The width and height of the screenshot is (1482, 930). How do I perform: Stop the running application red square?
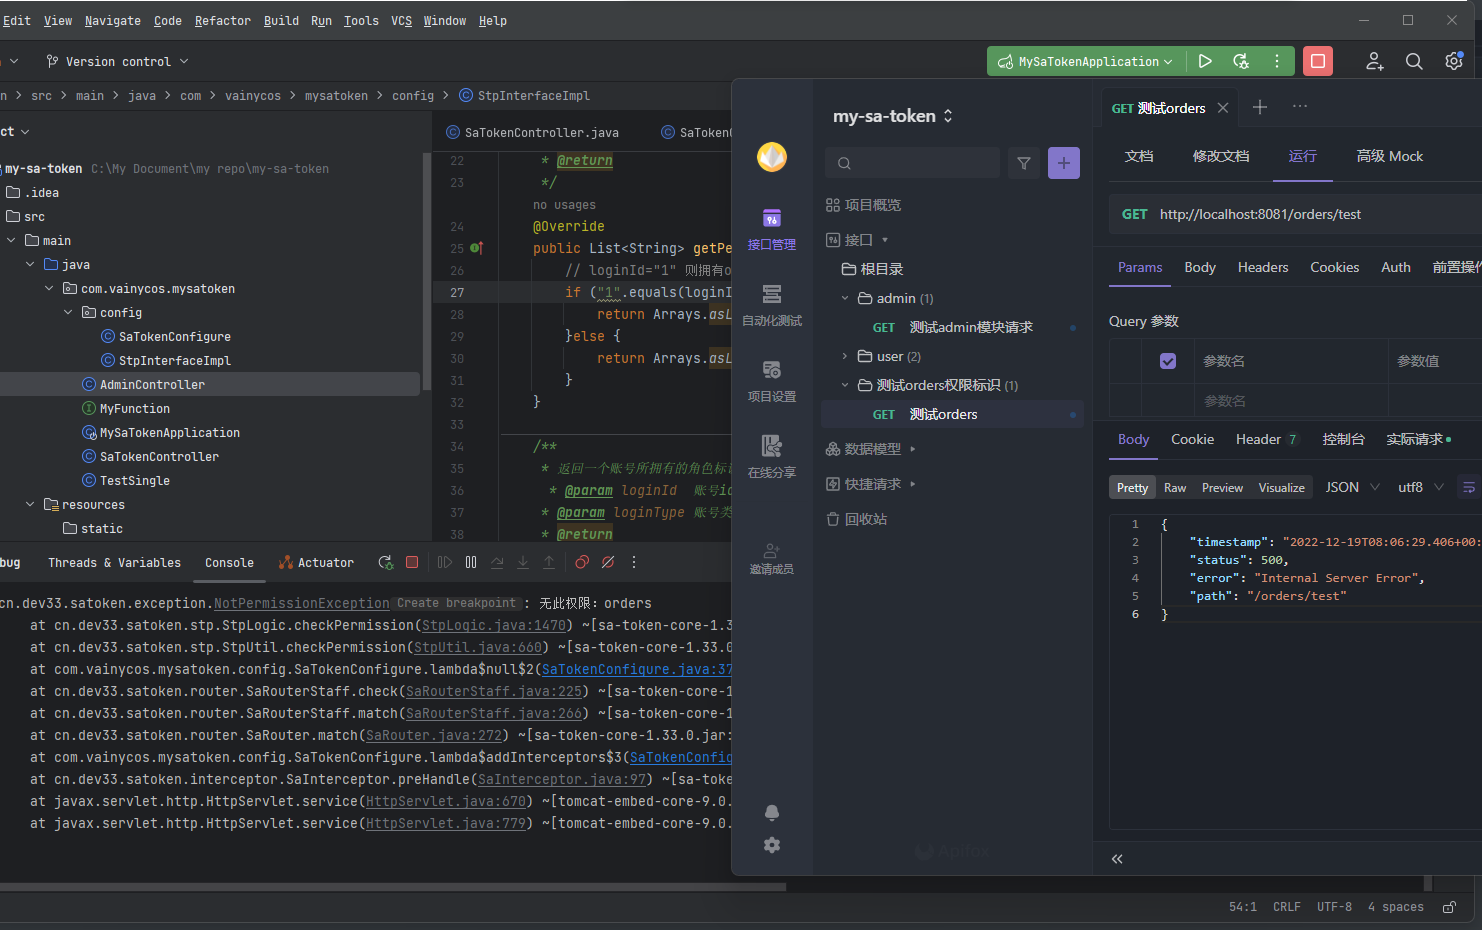pos(1318,61)
